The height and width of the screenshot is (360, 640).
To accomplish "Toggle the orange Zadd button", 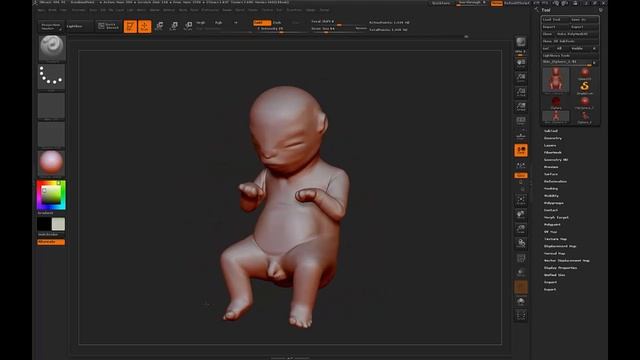I will [x=261, y=23].
